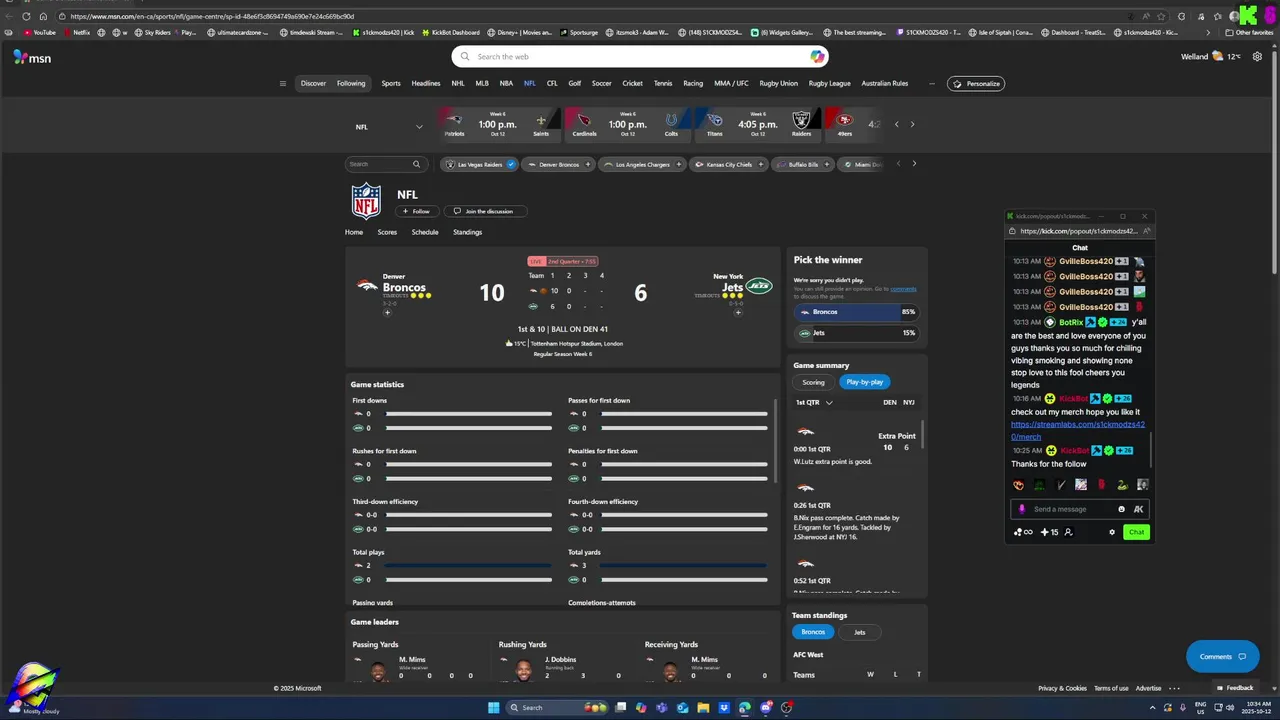Screen dimensions: 1280x720
Task: Switch to the Scores tab
Action: click(387, 232)
